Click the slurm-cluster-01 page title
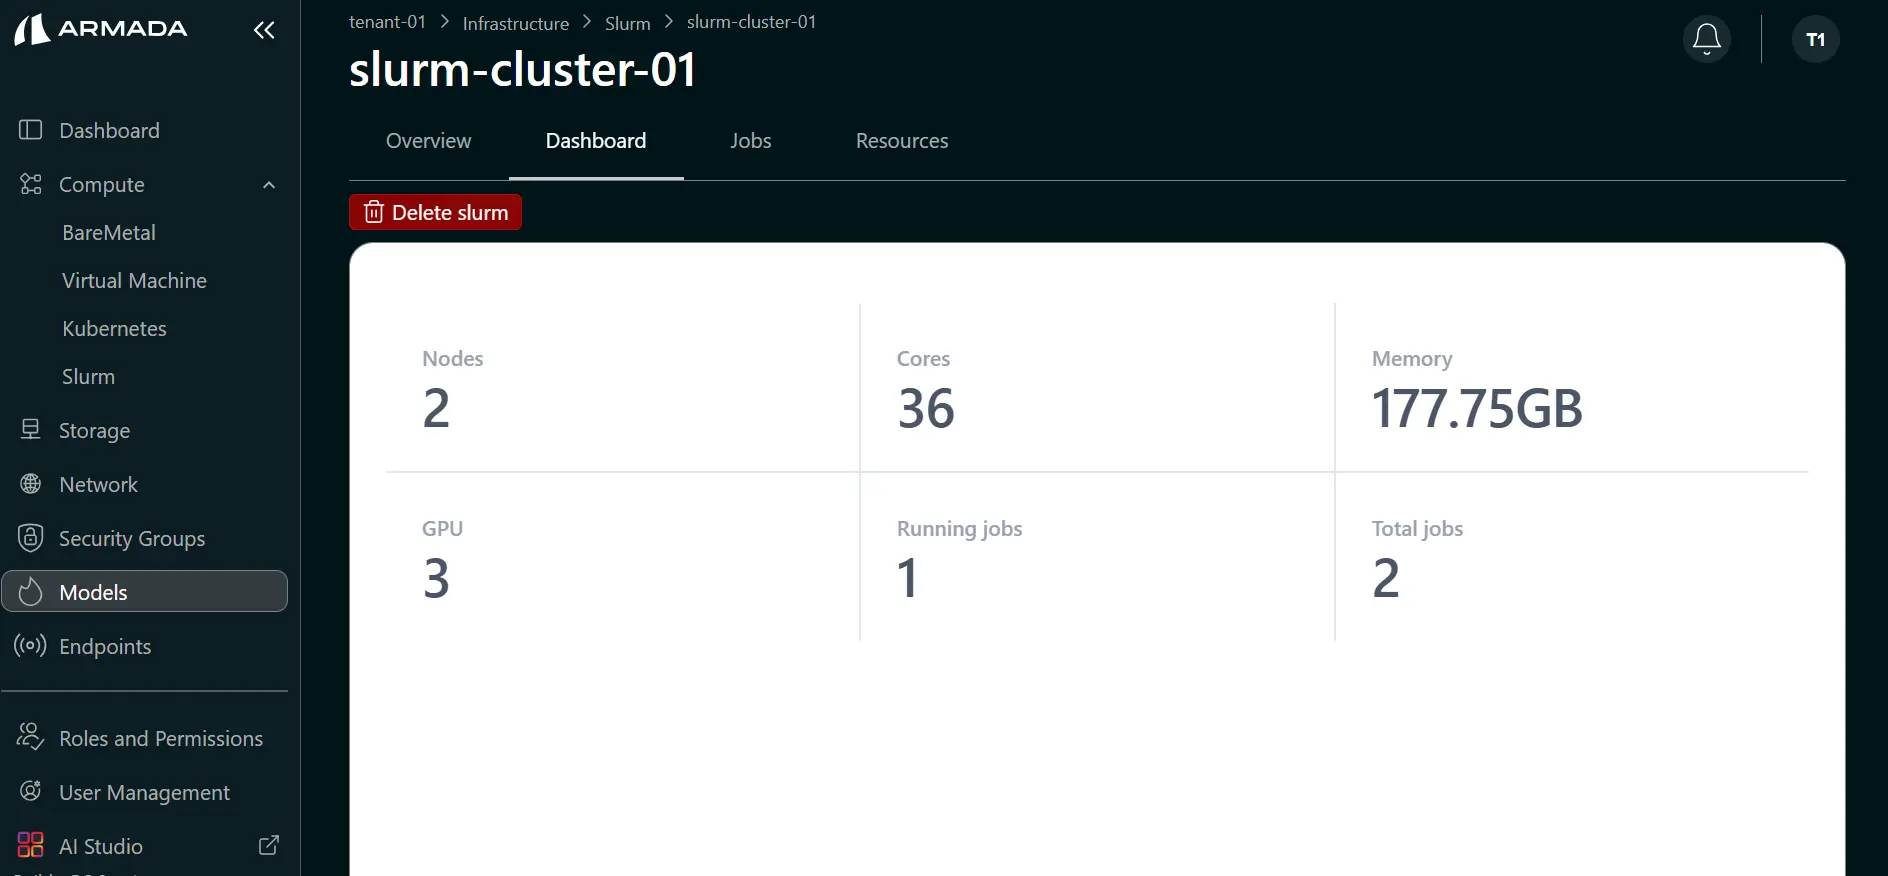The height and width of the screenshot is (876, 1888). 522,70
